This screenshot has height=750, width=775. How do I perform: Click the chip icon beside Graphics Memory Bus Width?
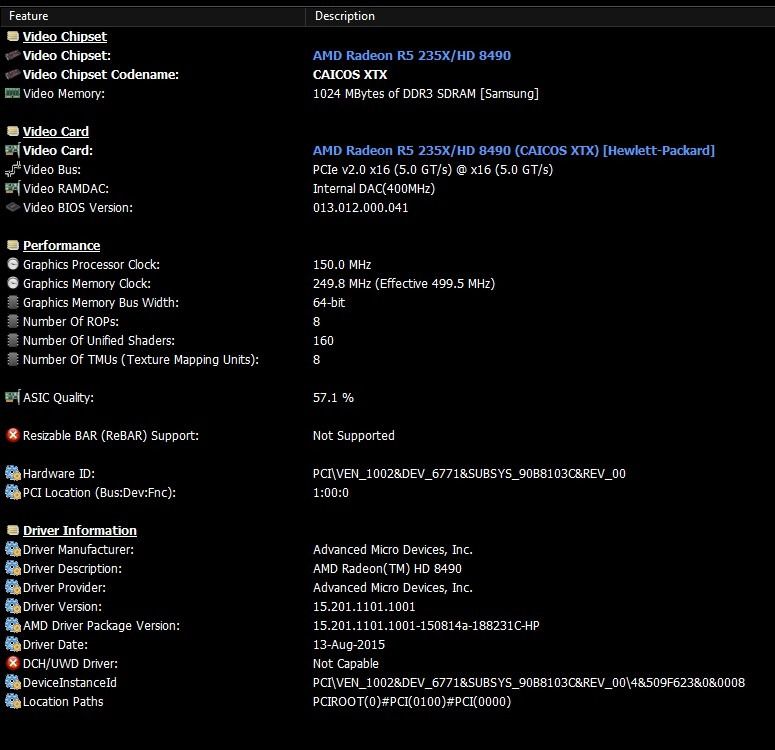point(13,302)
